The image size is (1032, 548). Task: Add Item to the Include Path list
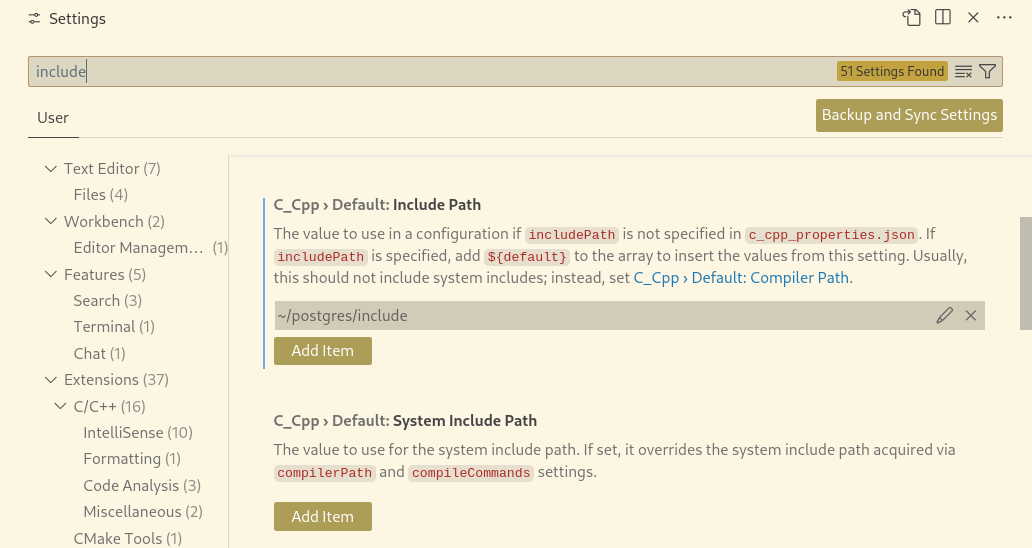click(x=322, y=351)
